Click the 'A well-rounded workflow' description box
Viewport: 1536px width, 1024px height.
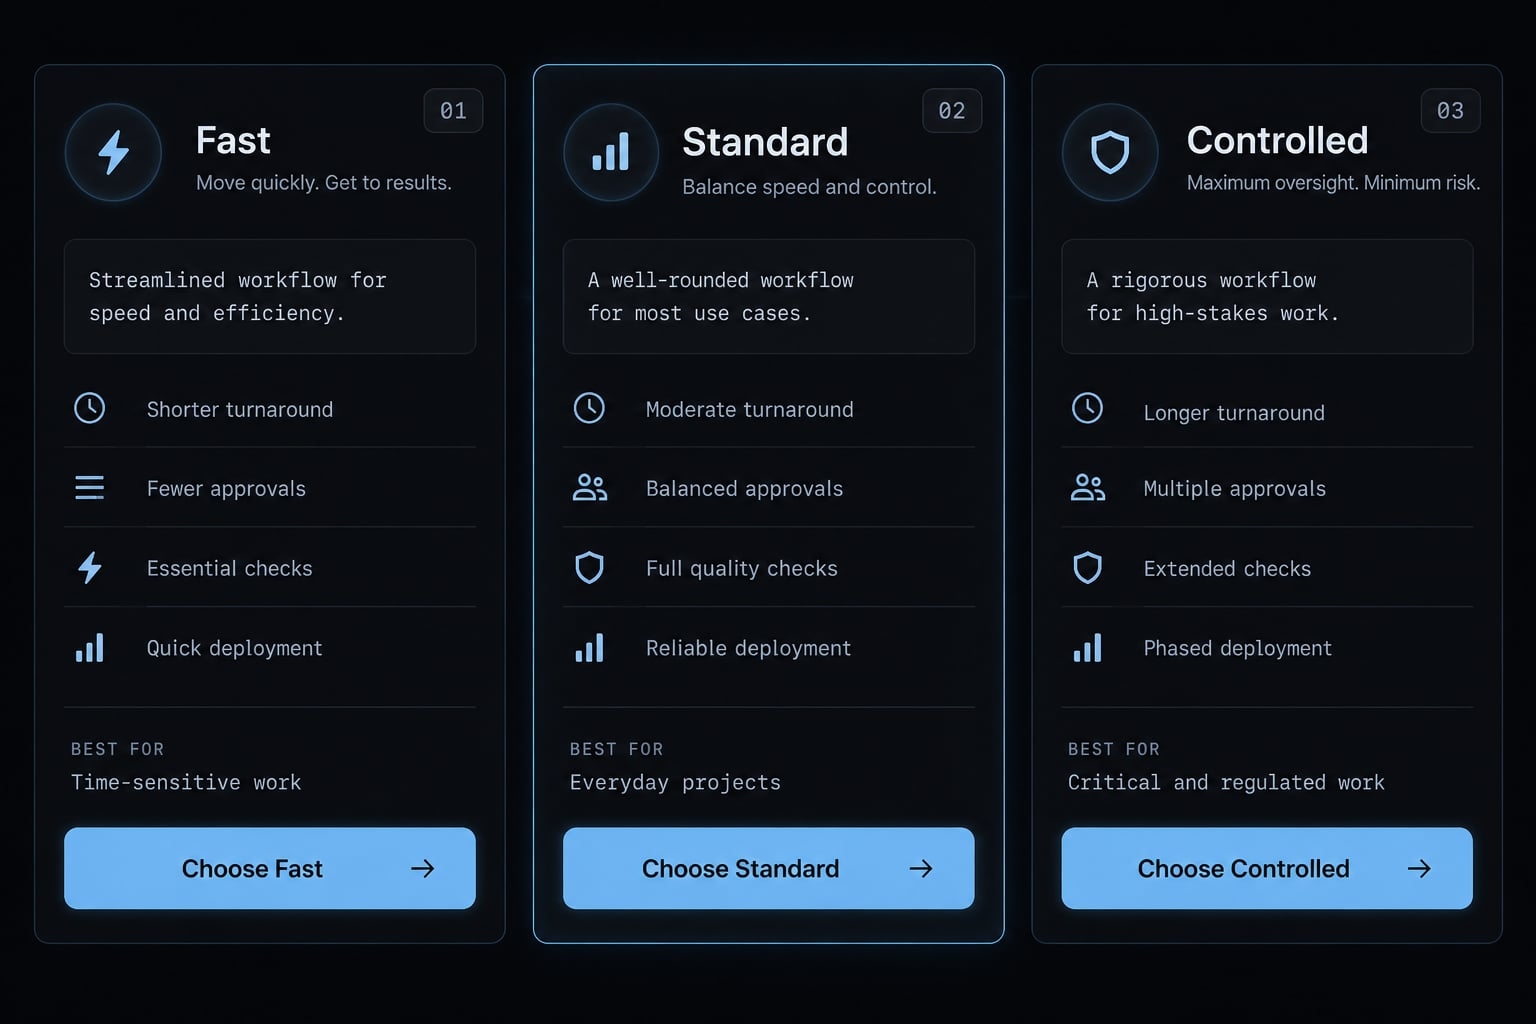pos(769,296)
